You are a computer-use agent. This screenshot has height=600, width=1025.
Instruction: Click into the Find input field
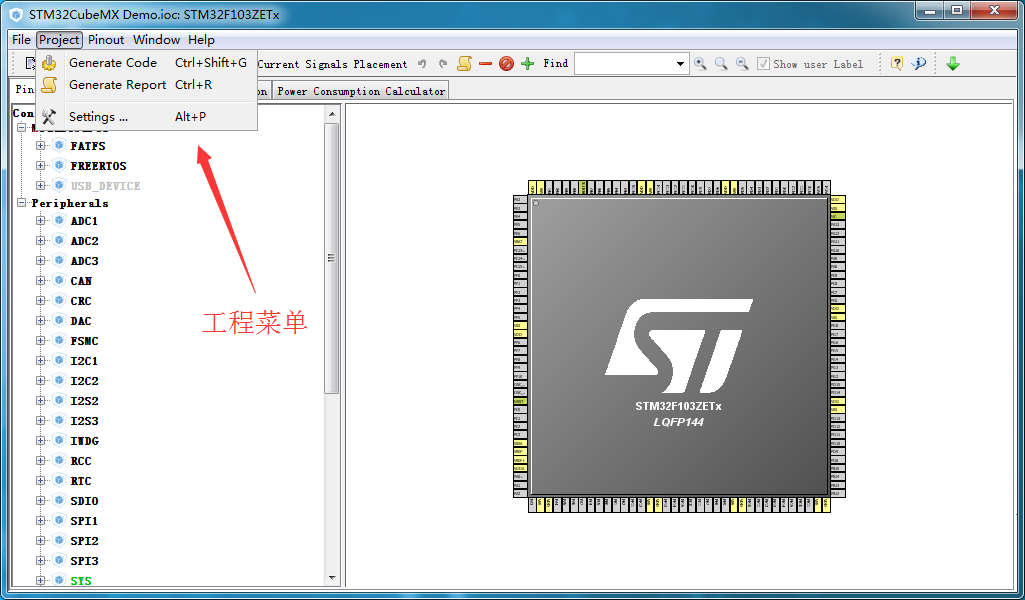pyautogui.click(x=624, y=64)
